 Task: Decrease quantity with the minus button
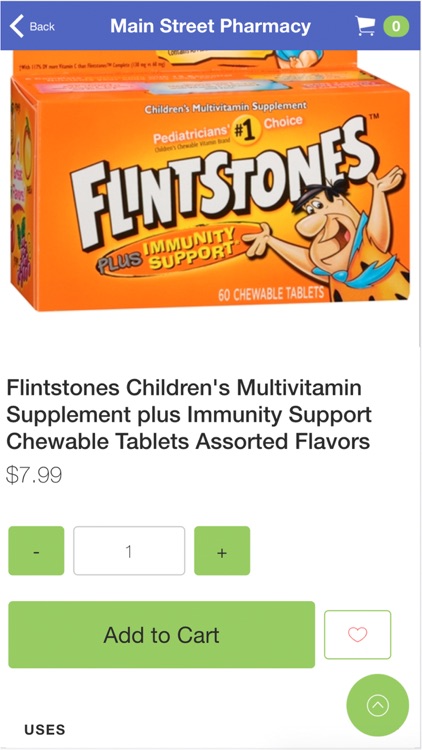36,551
